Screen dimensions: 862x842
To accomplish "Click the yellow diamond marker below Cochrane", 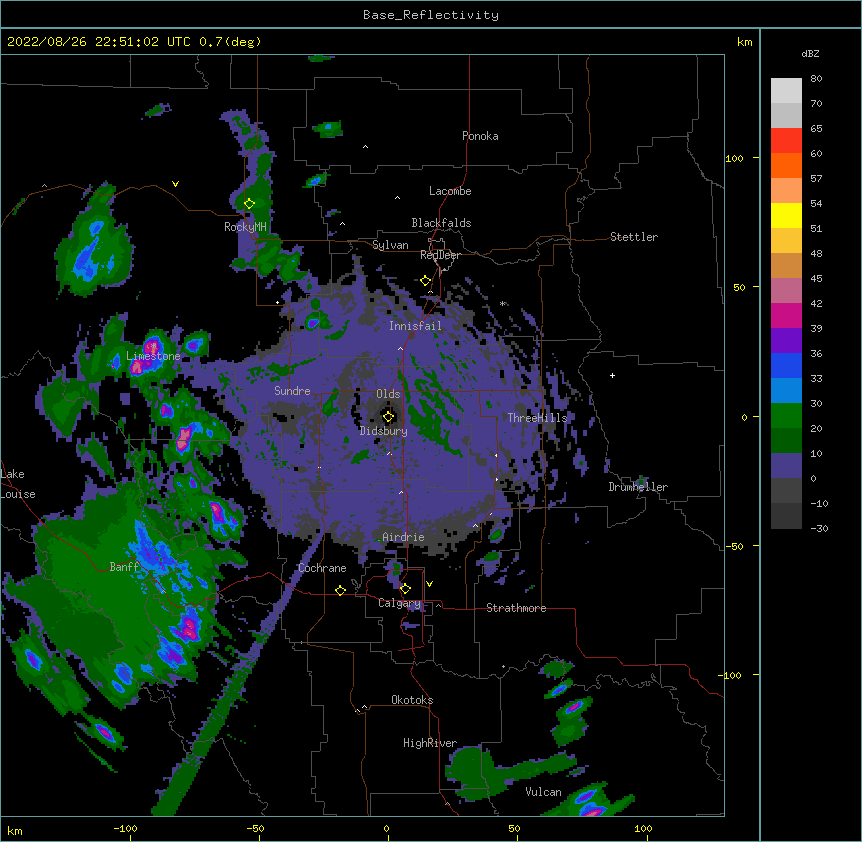I will click(x=340, y=590).
